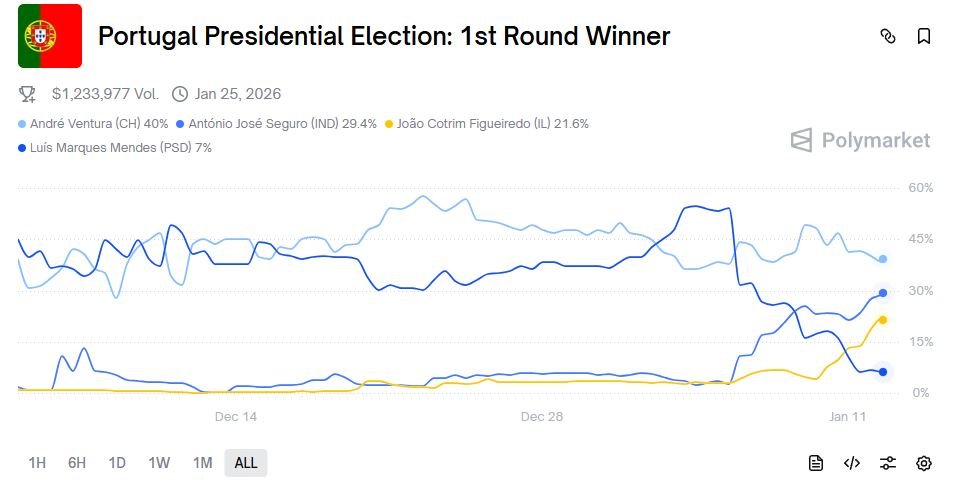The width and height of the screenshot is (961, 491).
Task: Select the ALL time range
Action: click(246, 463)
